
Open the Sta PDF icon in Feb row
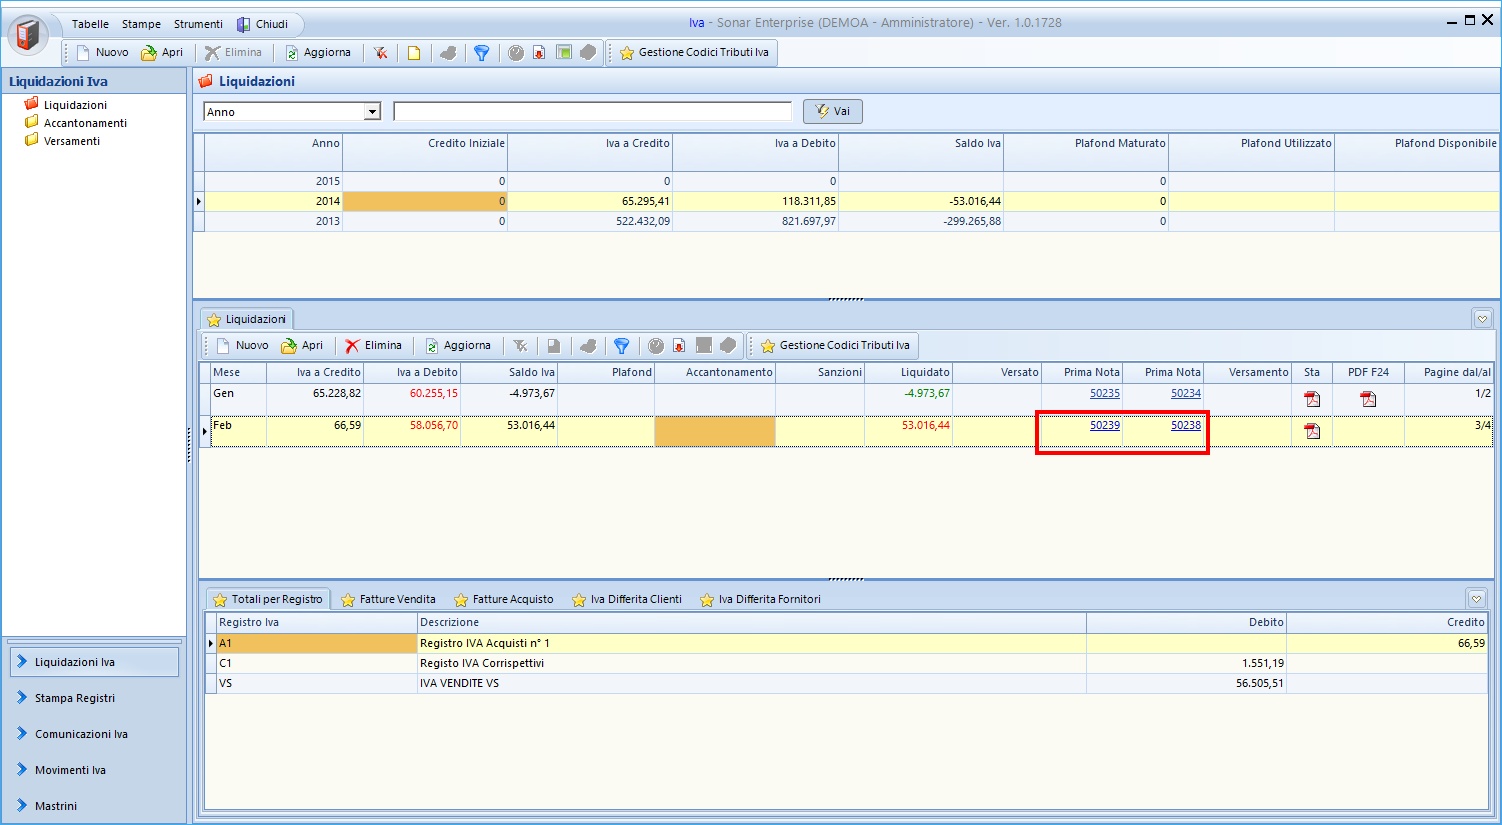(x=1312, y=431)
